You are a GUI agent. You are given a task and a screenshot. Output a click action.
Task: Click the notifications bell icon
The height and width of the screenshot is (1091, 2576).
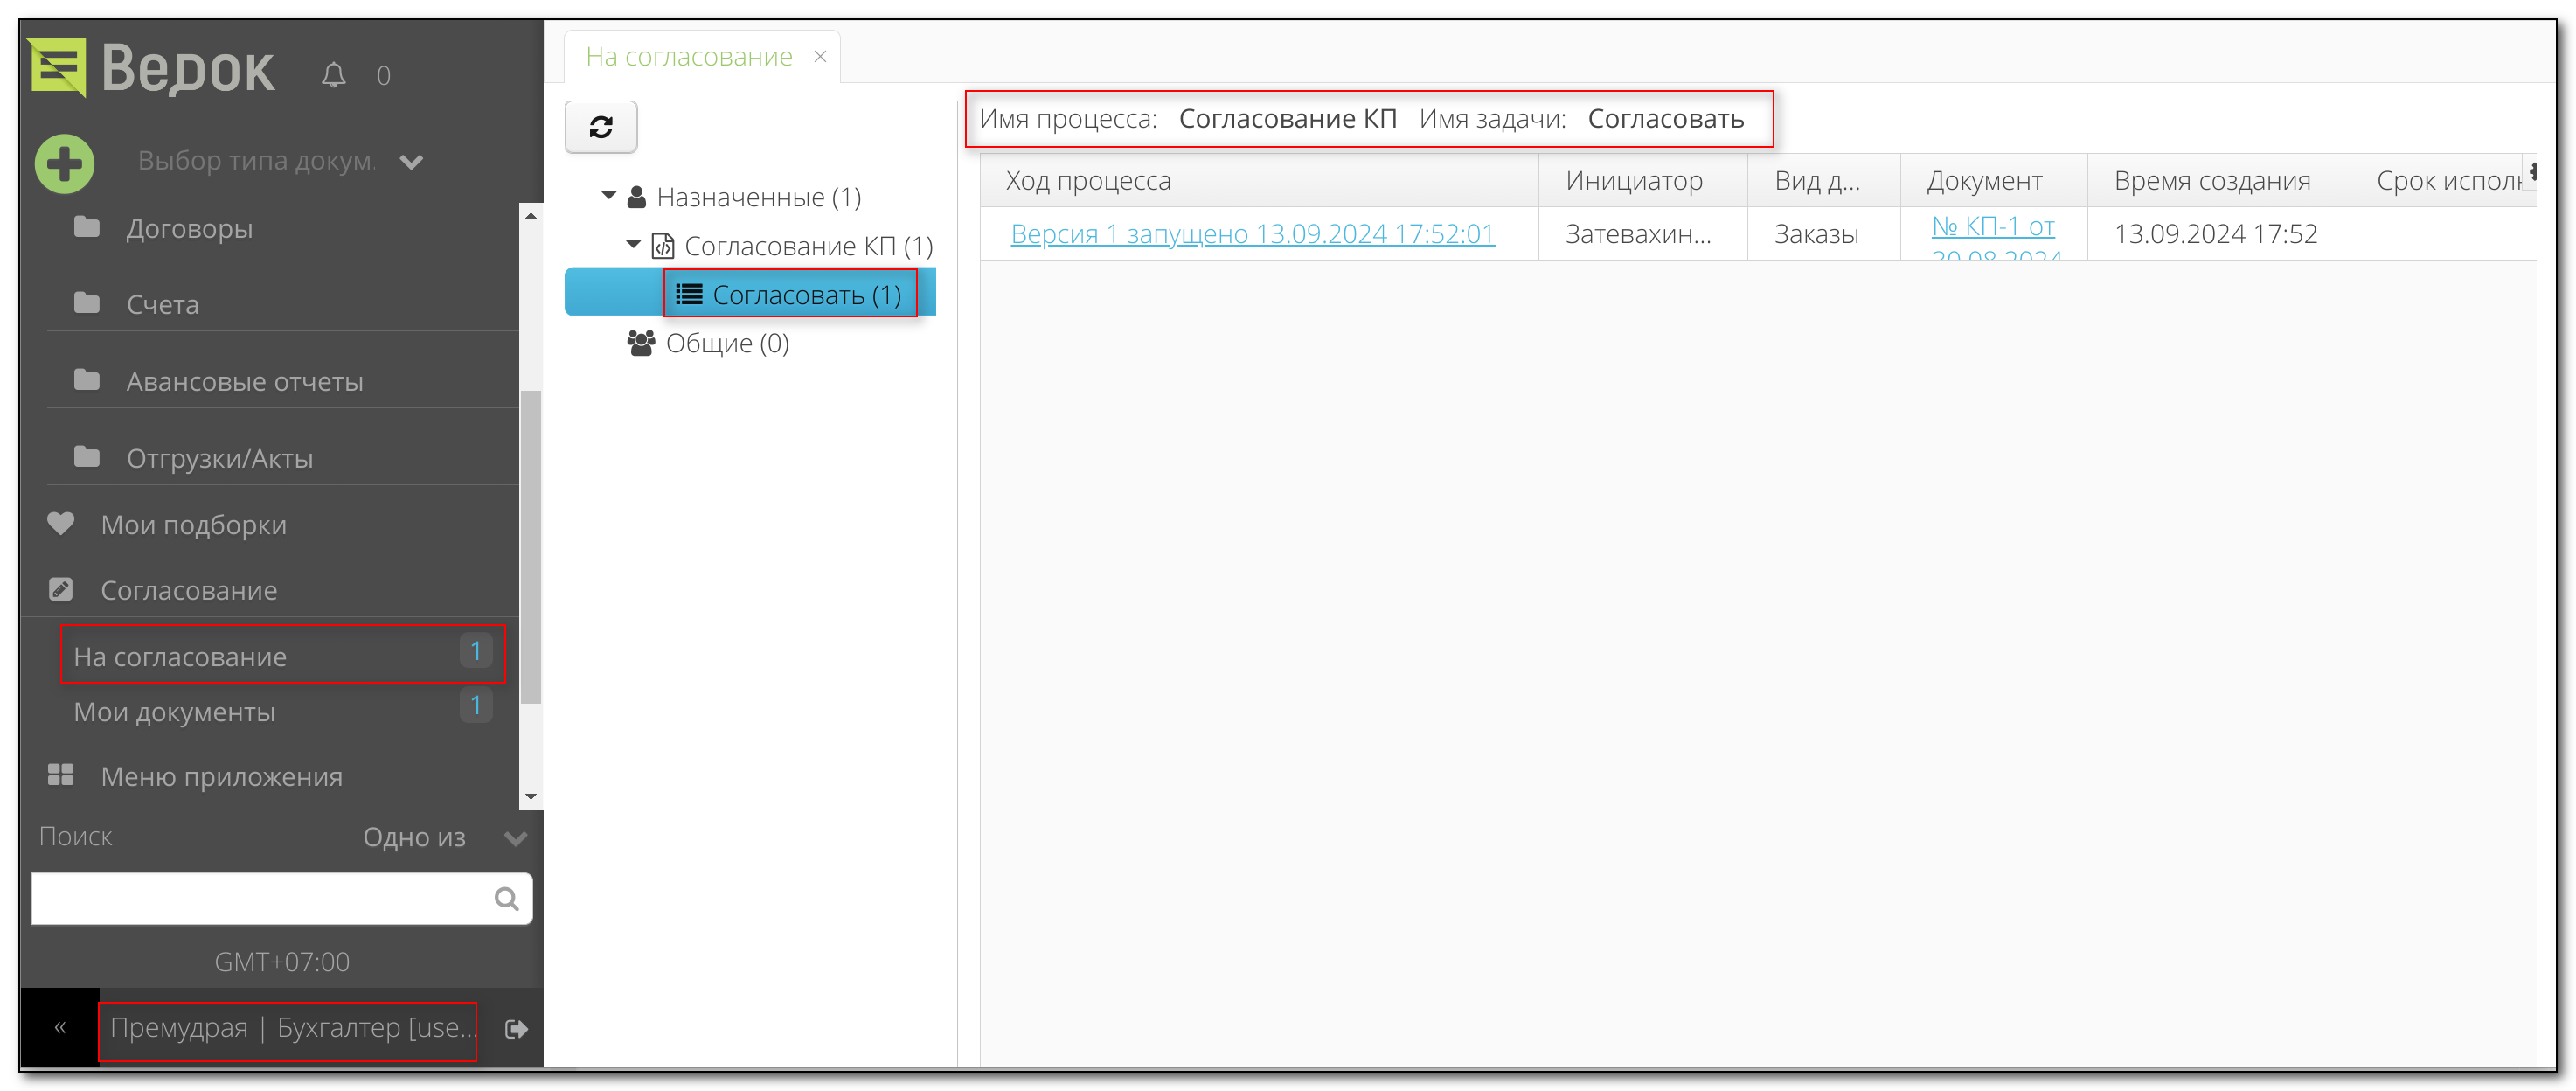(333, 75)
